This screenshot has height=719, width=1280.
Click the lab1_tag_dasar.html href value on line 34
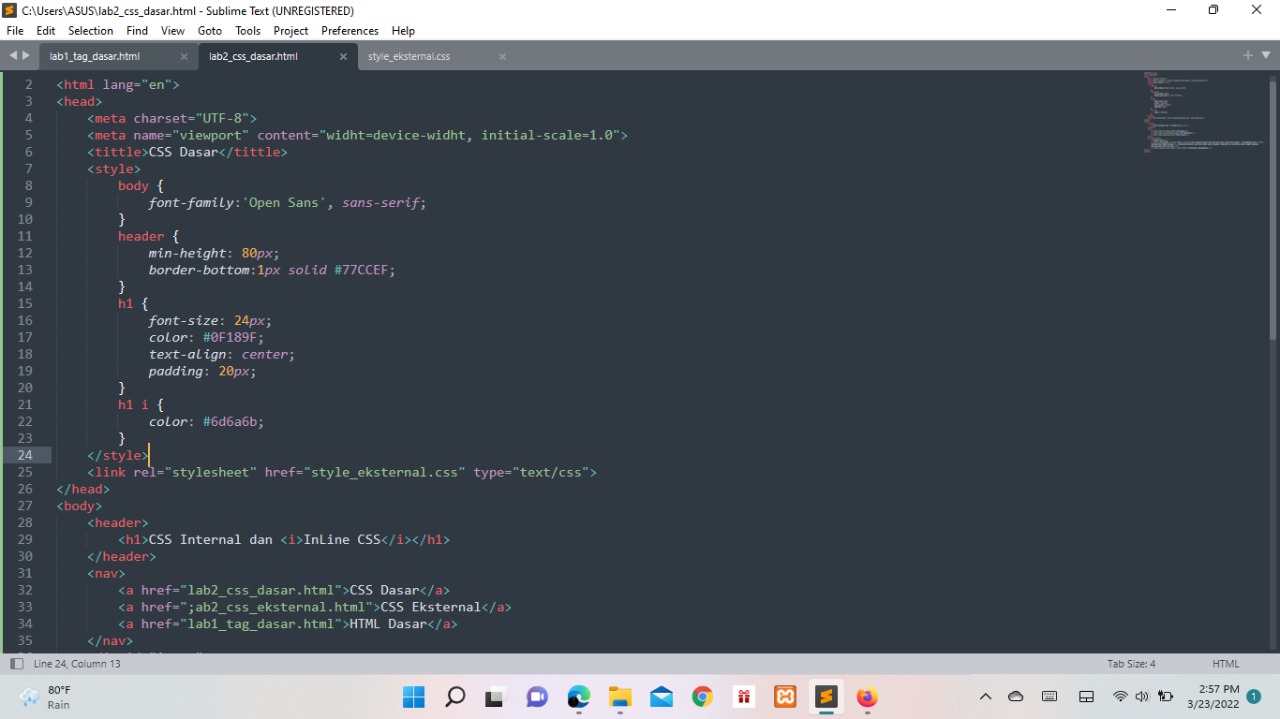tap(260, 624)
